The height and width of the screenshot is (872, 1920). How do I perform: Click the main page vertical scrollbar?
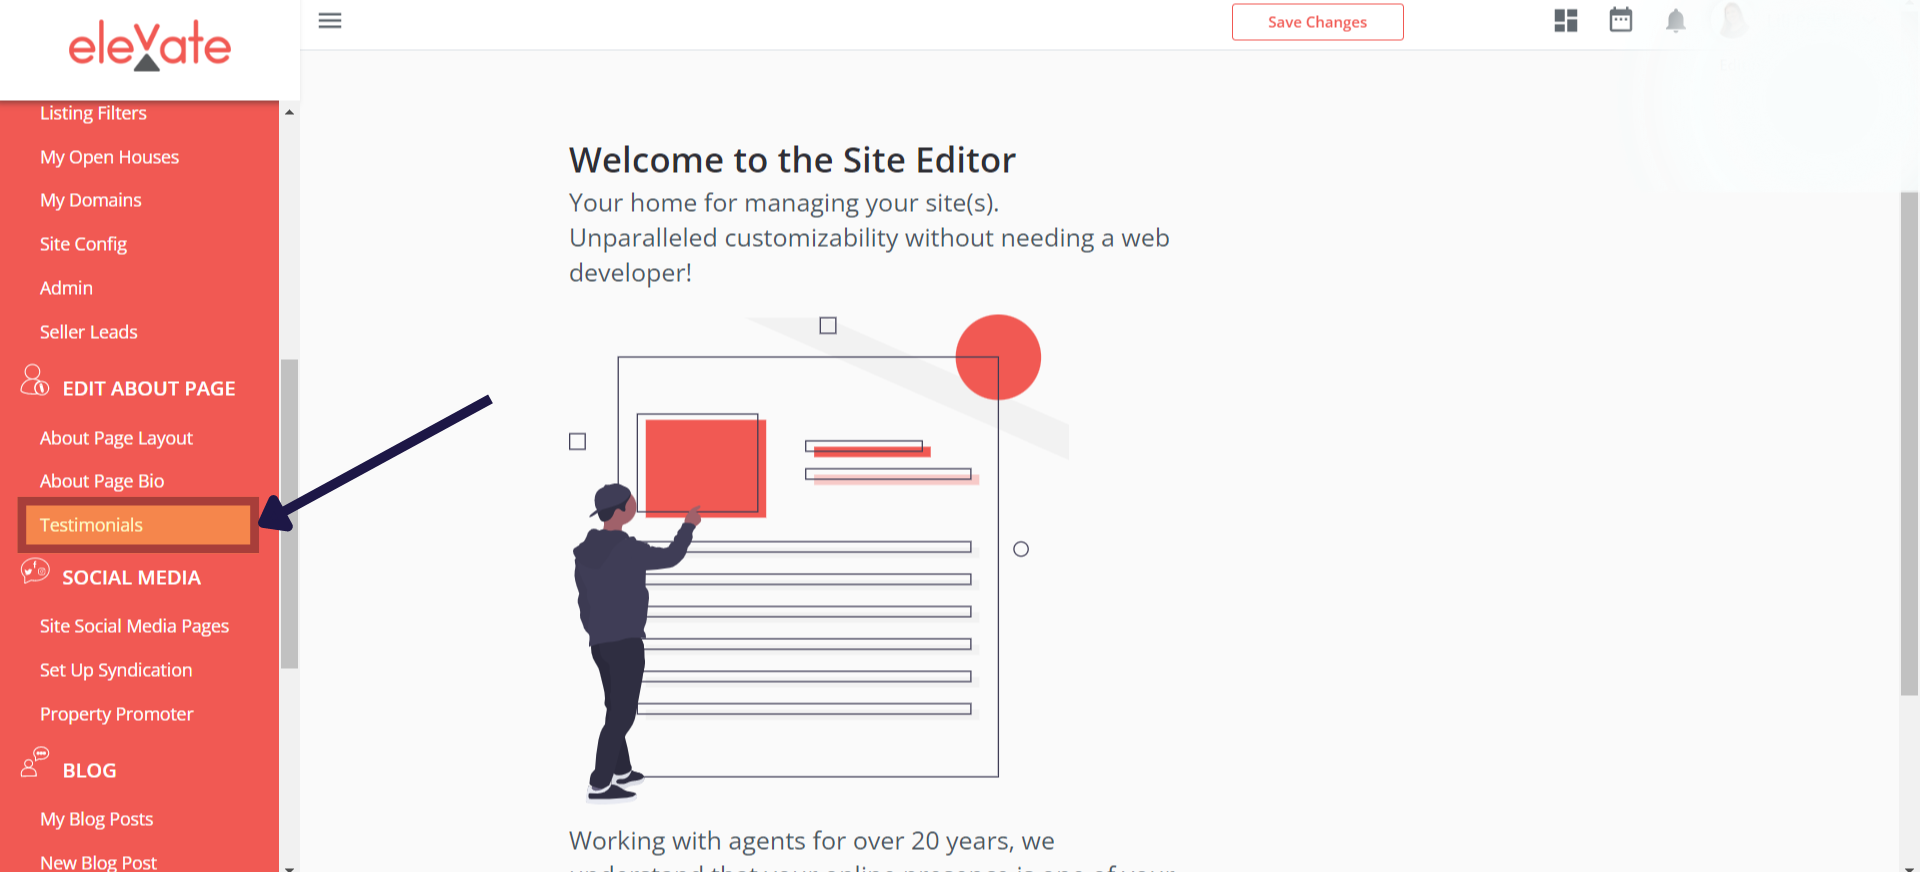(1908, 440)
